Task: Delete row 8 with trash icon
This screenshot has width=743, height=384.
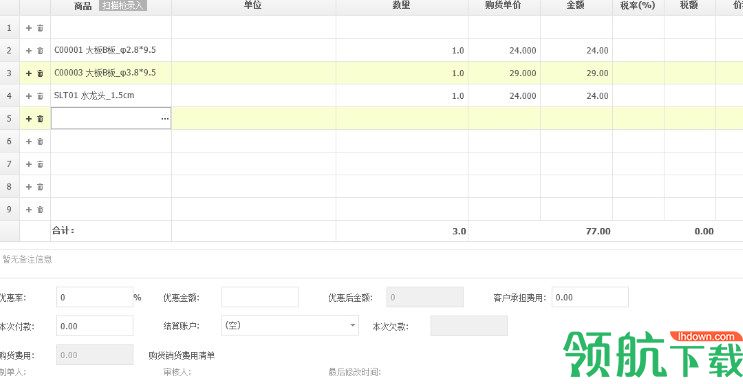Action: click(x=40, y=187)
